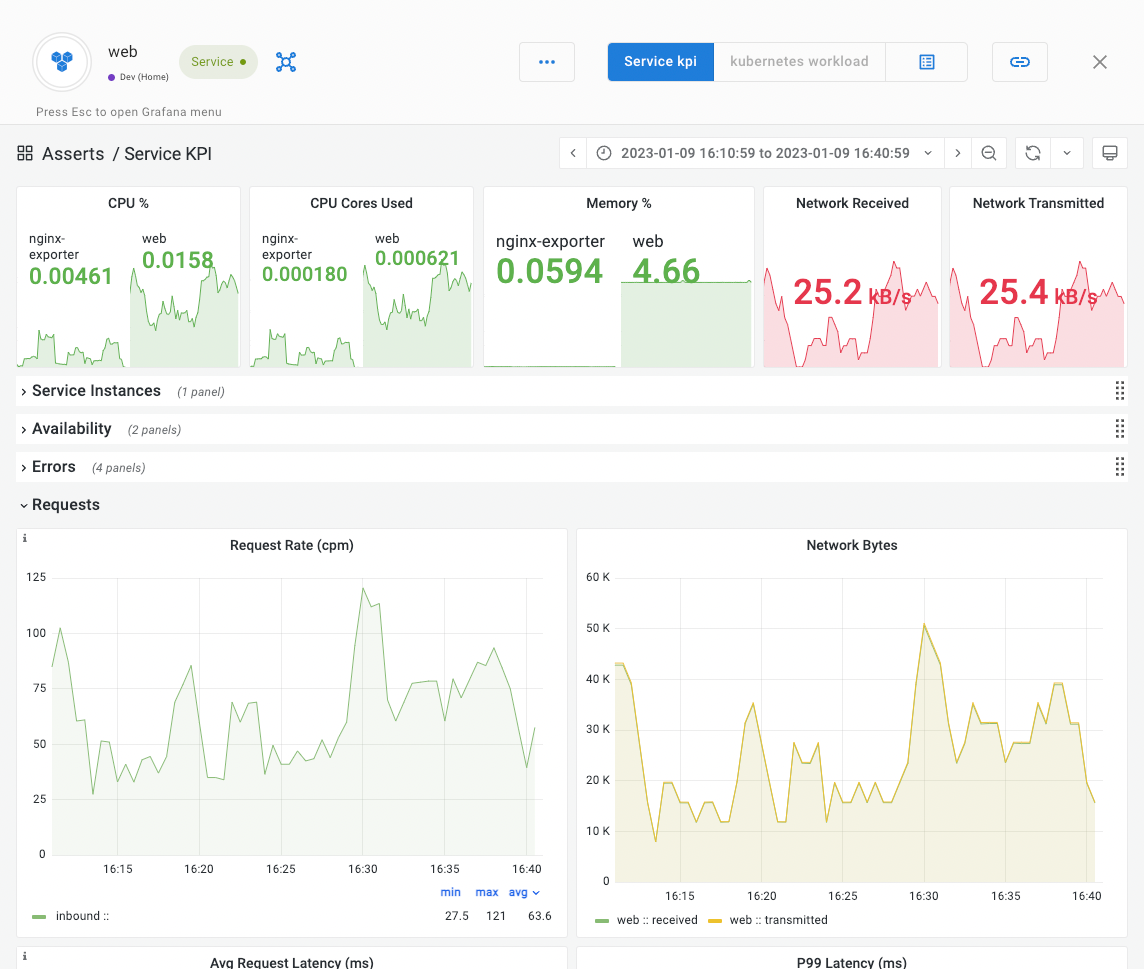Copy link using the chain icon
Screen dimensions: 1144x969
1019,62
